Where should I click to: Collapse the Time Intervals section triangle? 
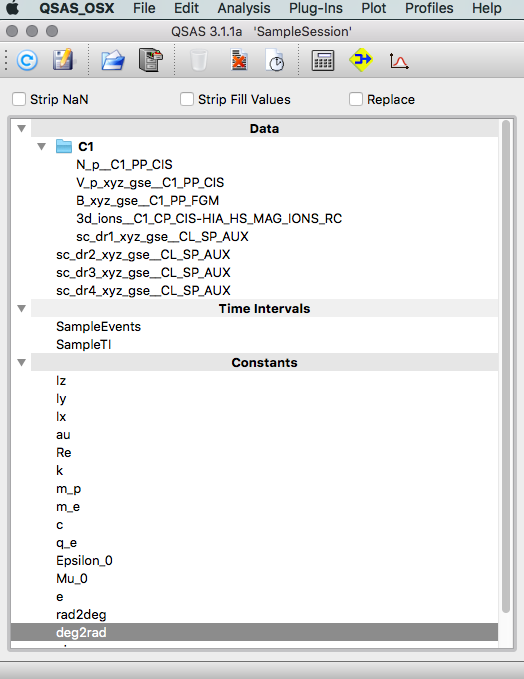click(x=22, y=309)
